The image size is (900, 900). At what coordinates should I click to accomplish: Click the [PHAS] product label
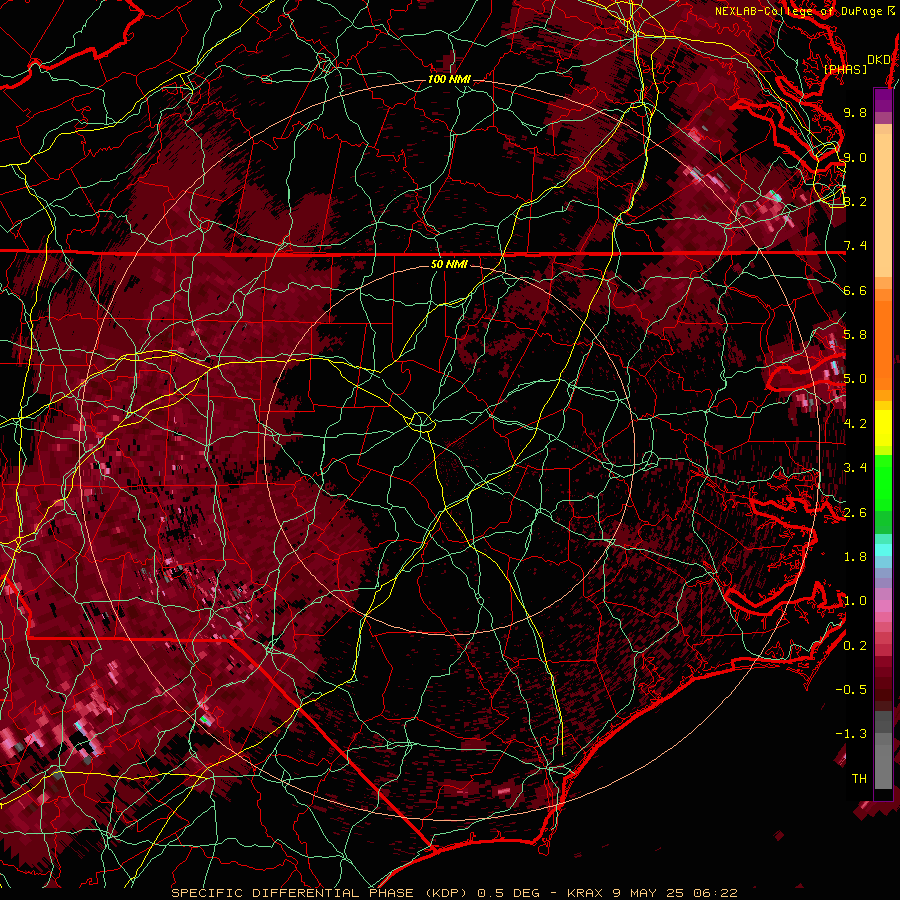[x=845, y=69]
